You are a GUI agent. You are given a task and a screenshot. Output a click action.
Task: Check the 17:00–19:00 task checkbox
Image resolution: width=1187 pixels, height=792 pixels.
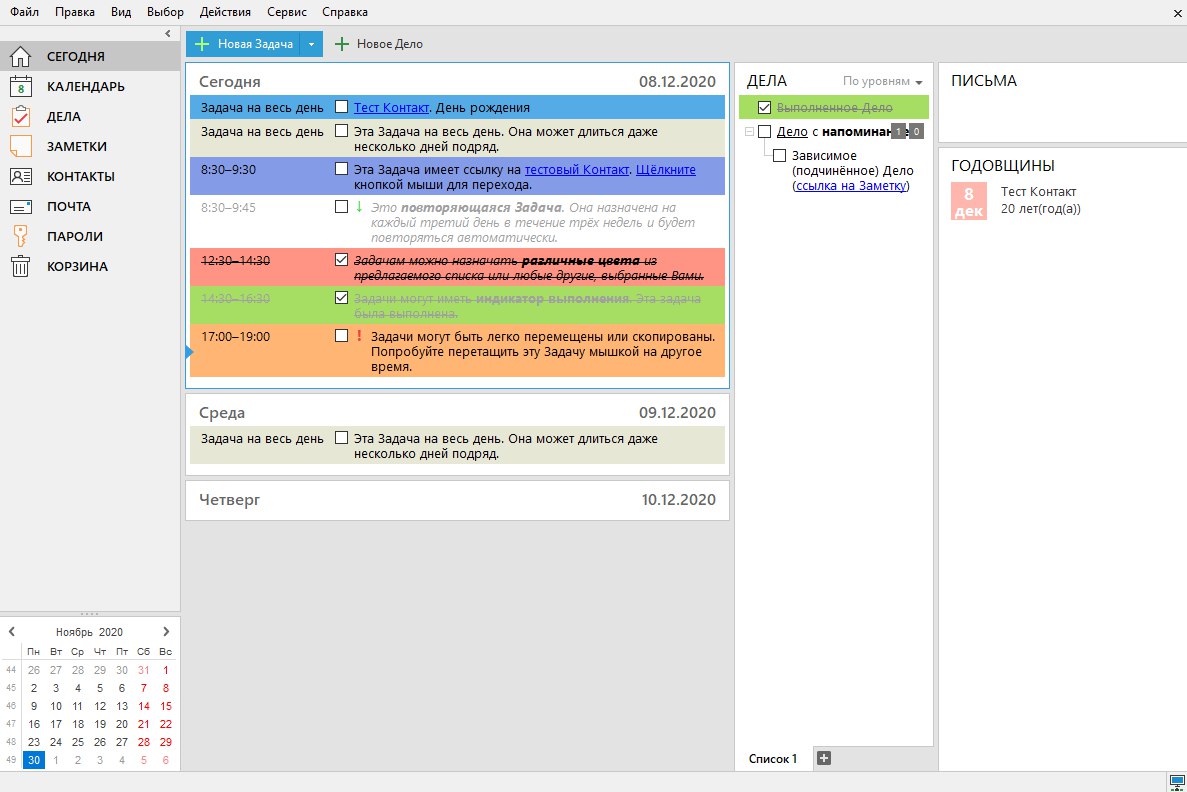coord(341,335)
